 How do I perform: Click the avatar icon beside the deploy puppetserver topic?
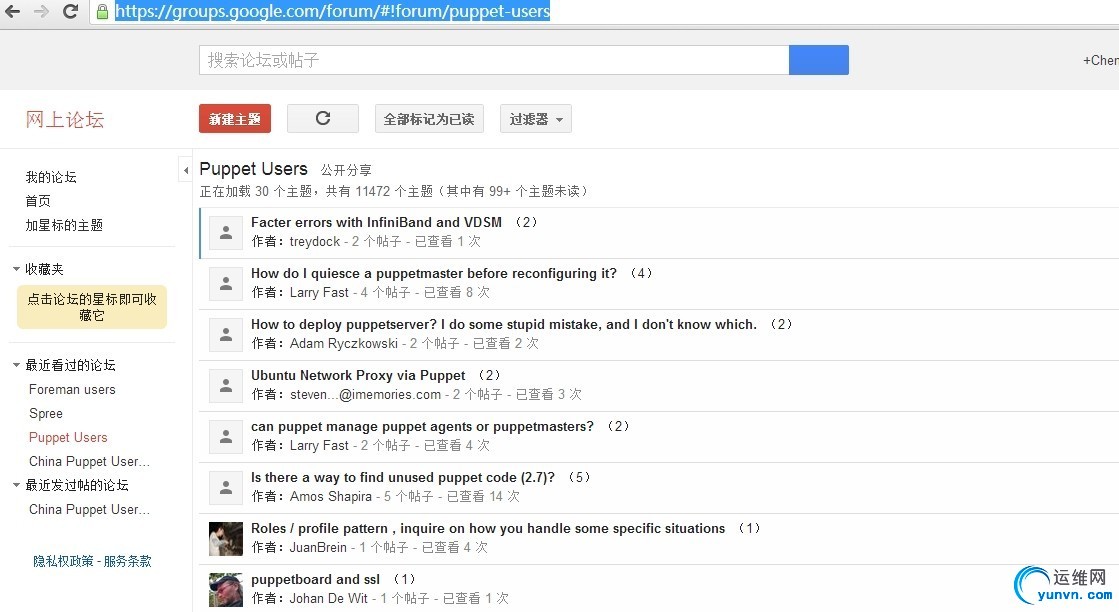click(x=226, y=335)
